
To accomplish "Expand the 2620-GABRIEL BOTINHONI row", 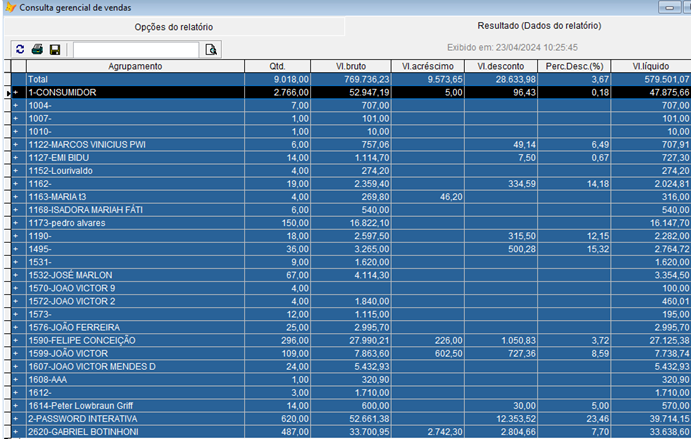I will [x=16, y=431].
